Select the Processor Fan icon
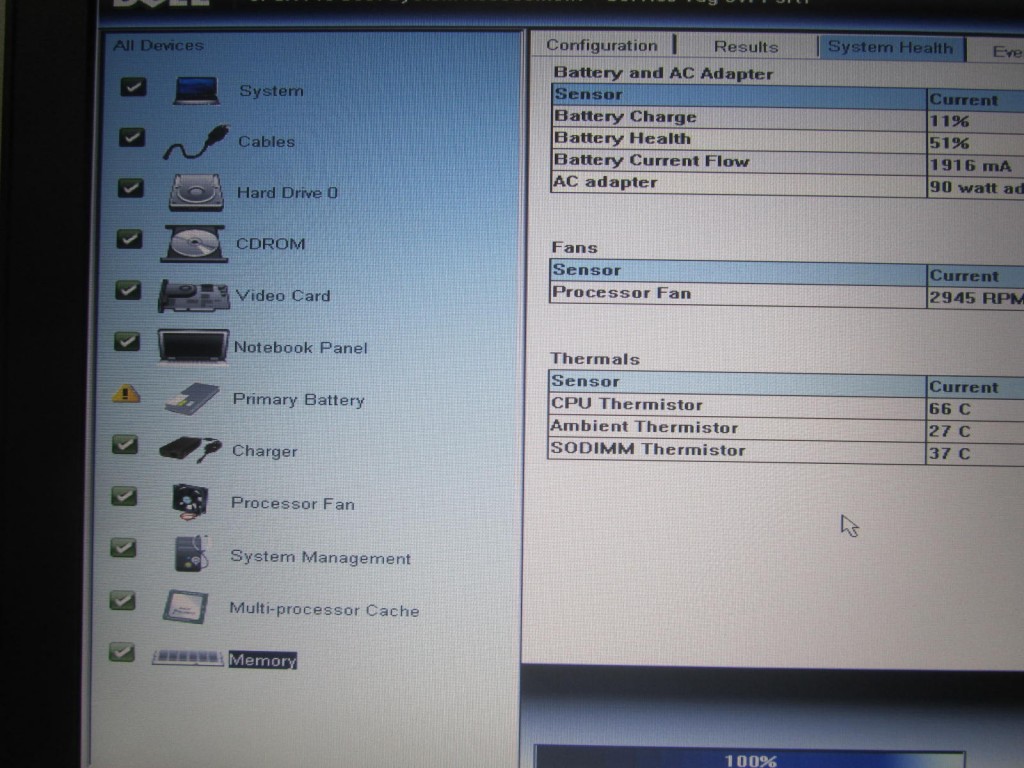The width and height of the screenshot is (1024, 768). [189, 502]
